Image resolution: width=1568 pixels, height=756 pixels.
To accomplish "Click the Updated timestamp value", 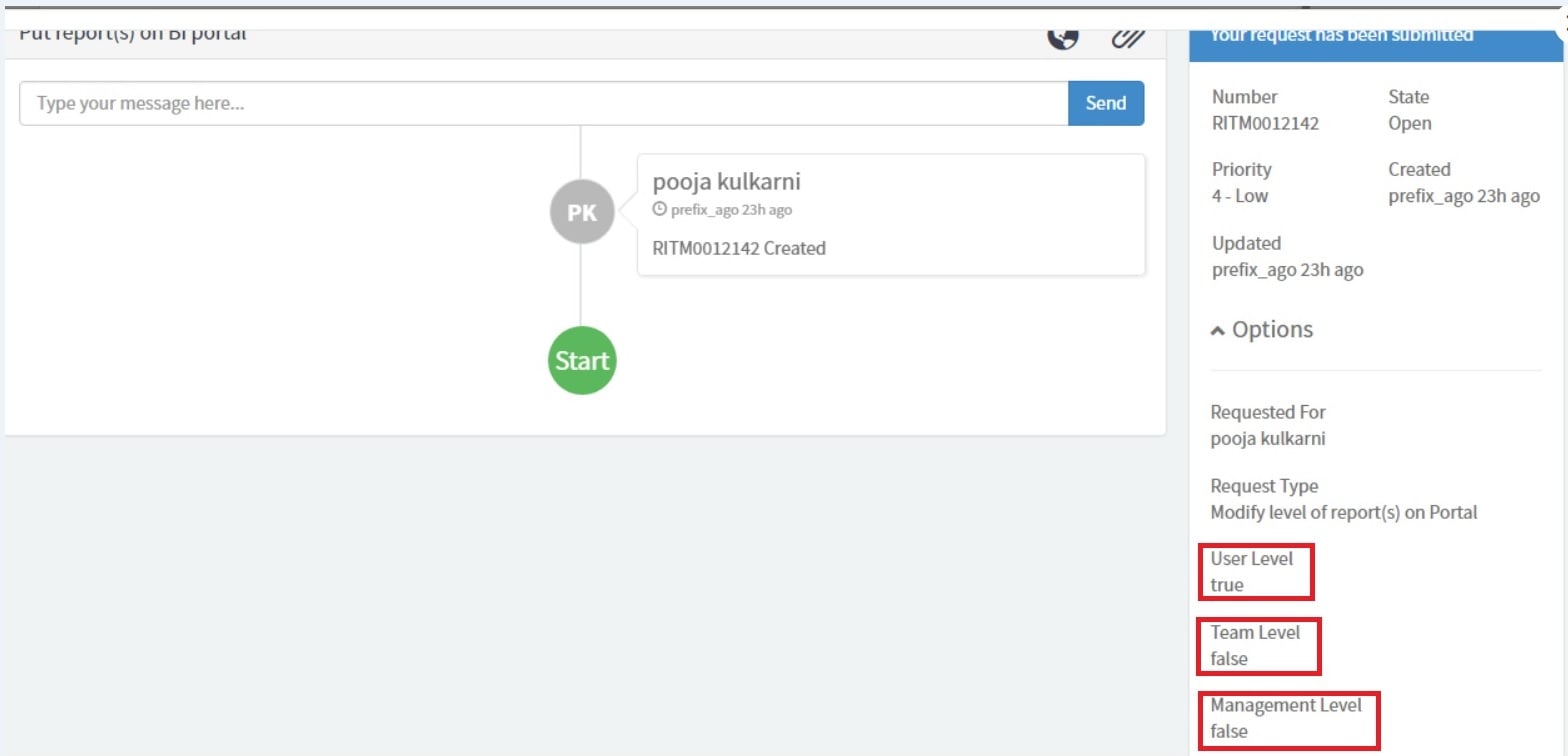I will pyautogui.click(x=1287, y=269).
